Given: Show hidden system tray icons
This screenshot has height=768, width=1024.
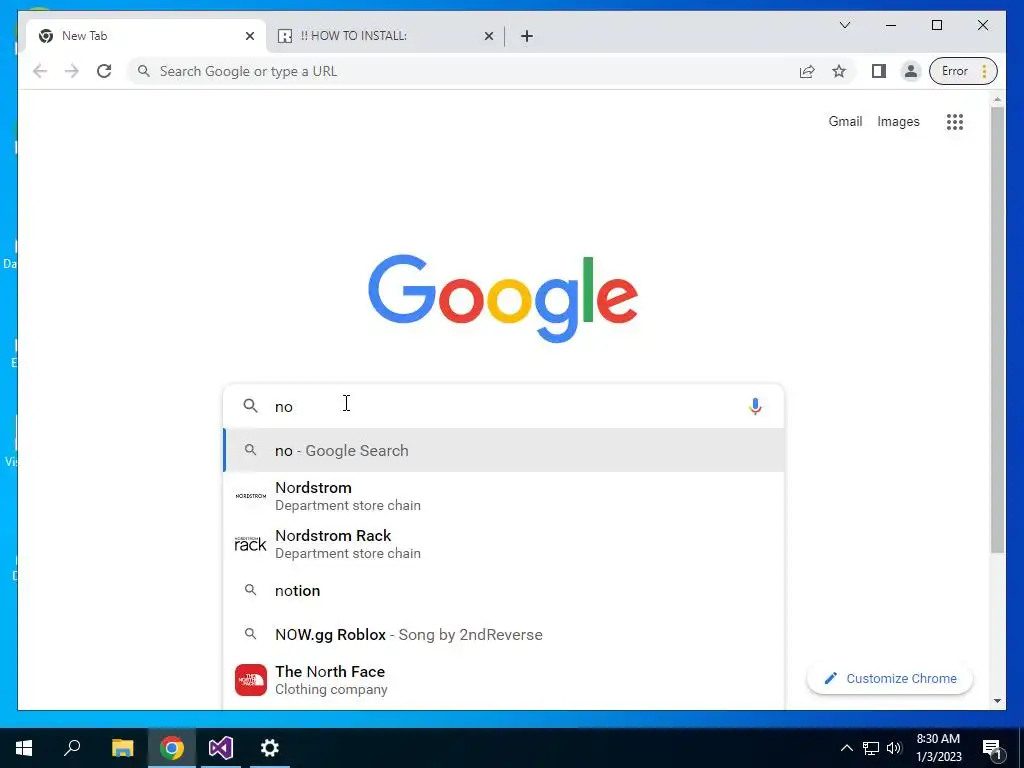Looking at the screenshot, I should point(846,748).
